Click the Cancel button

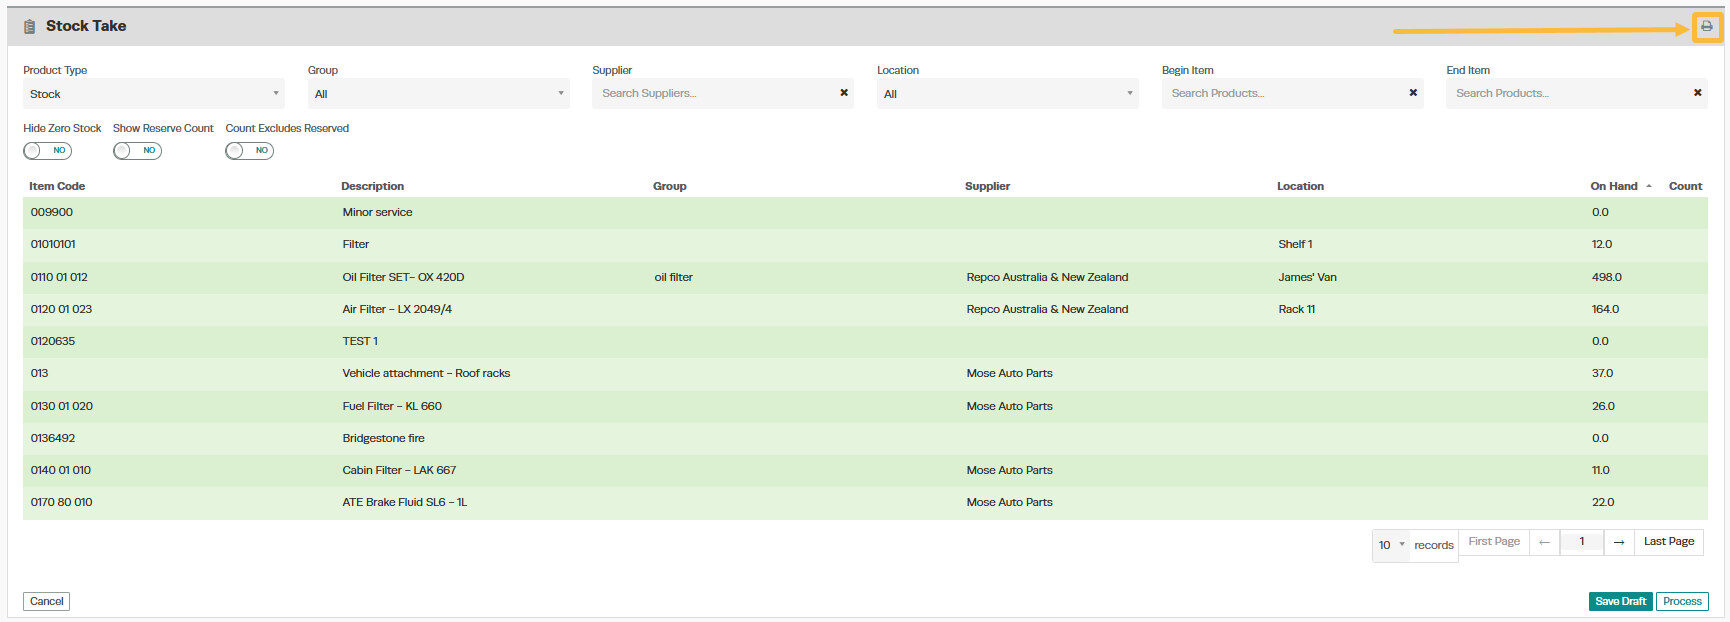click(46, 601)
